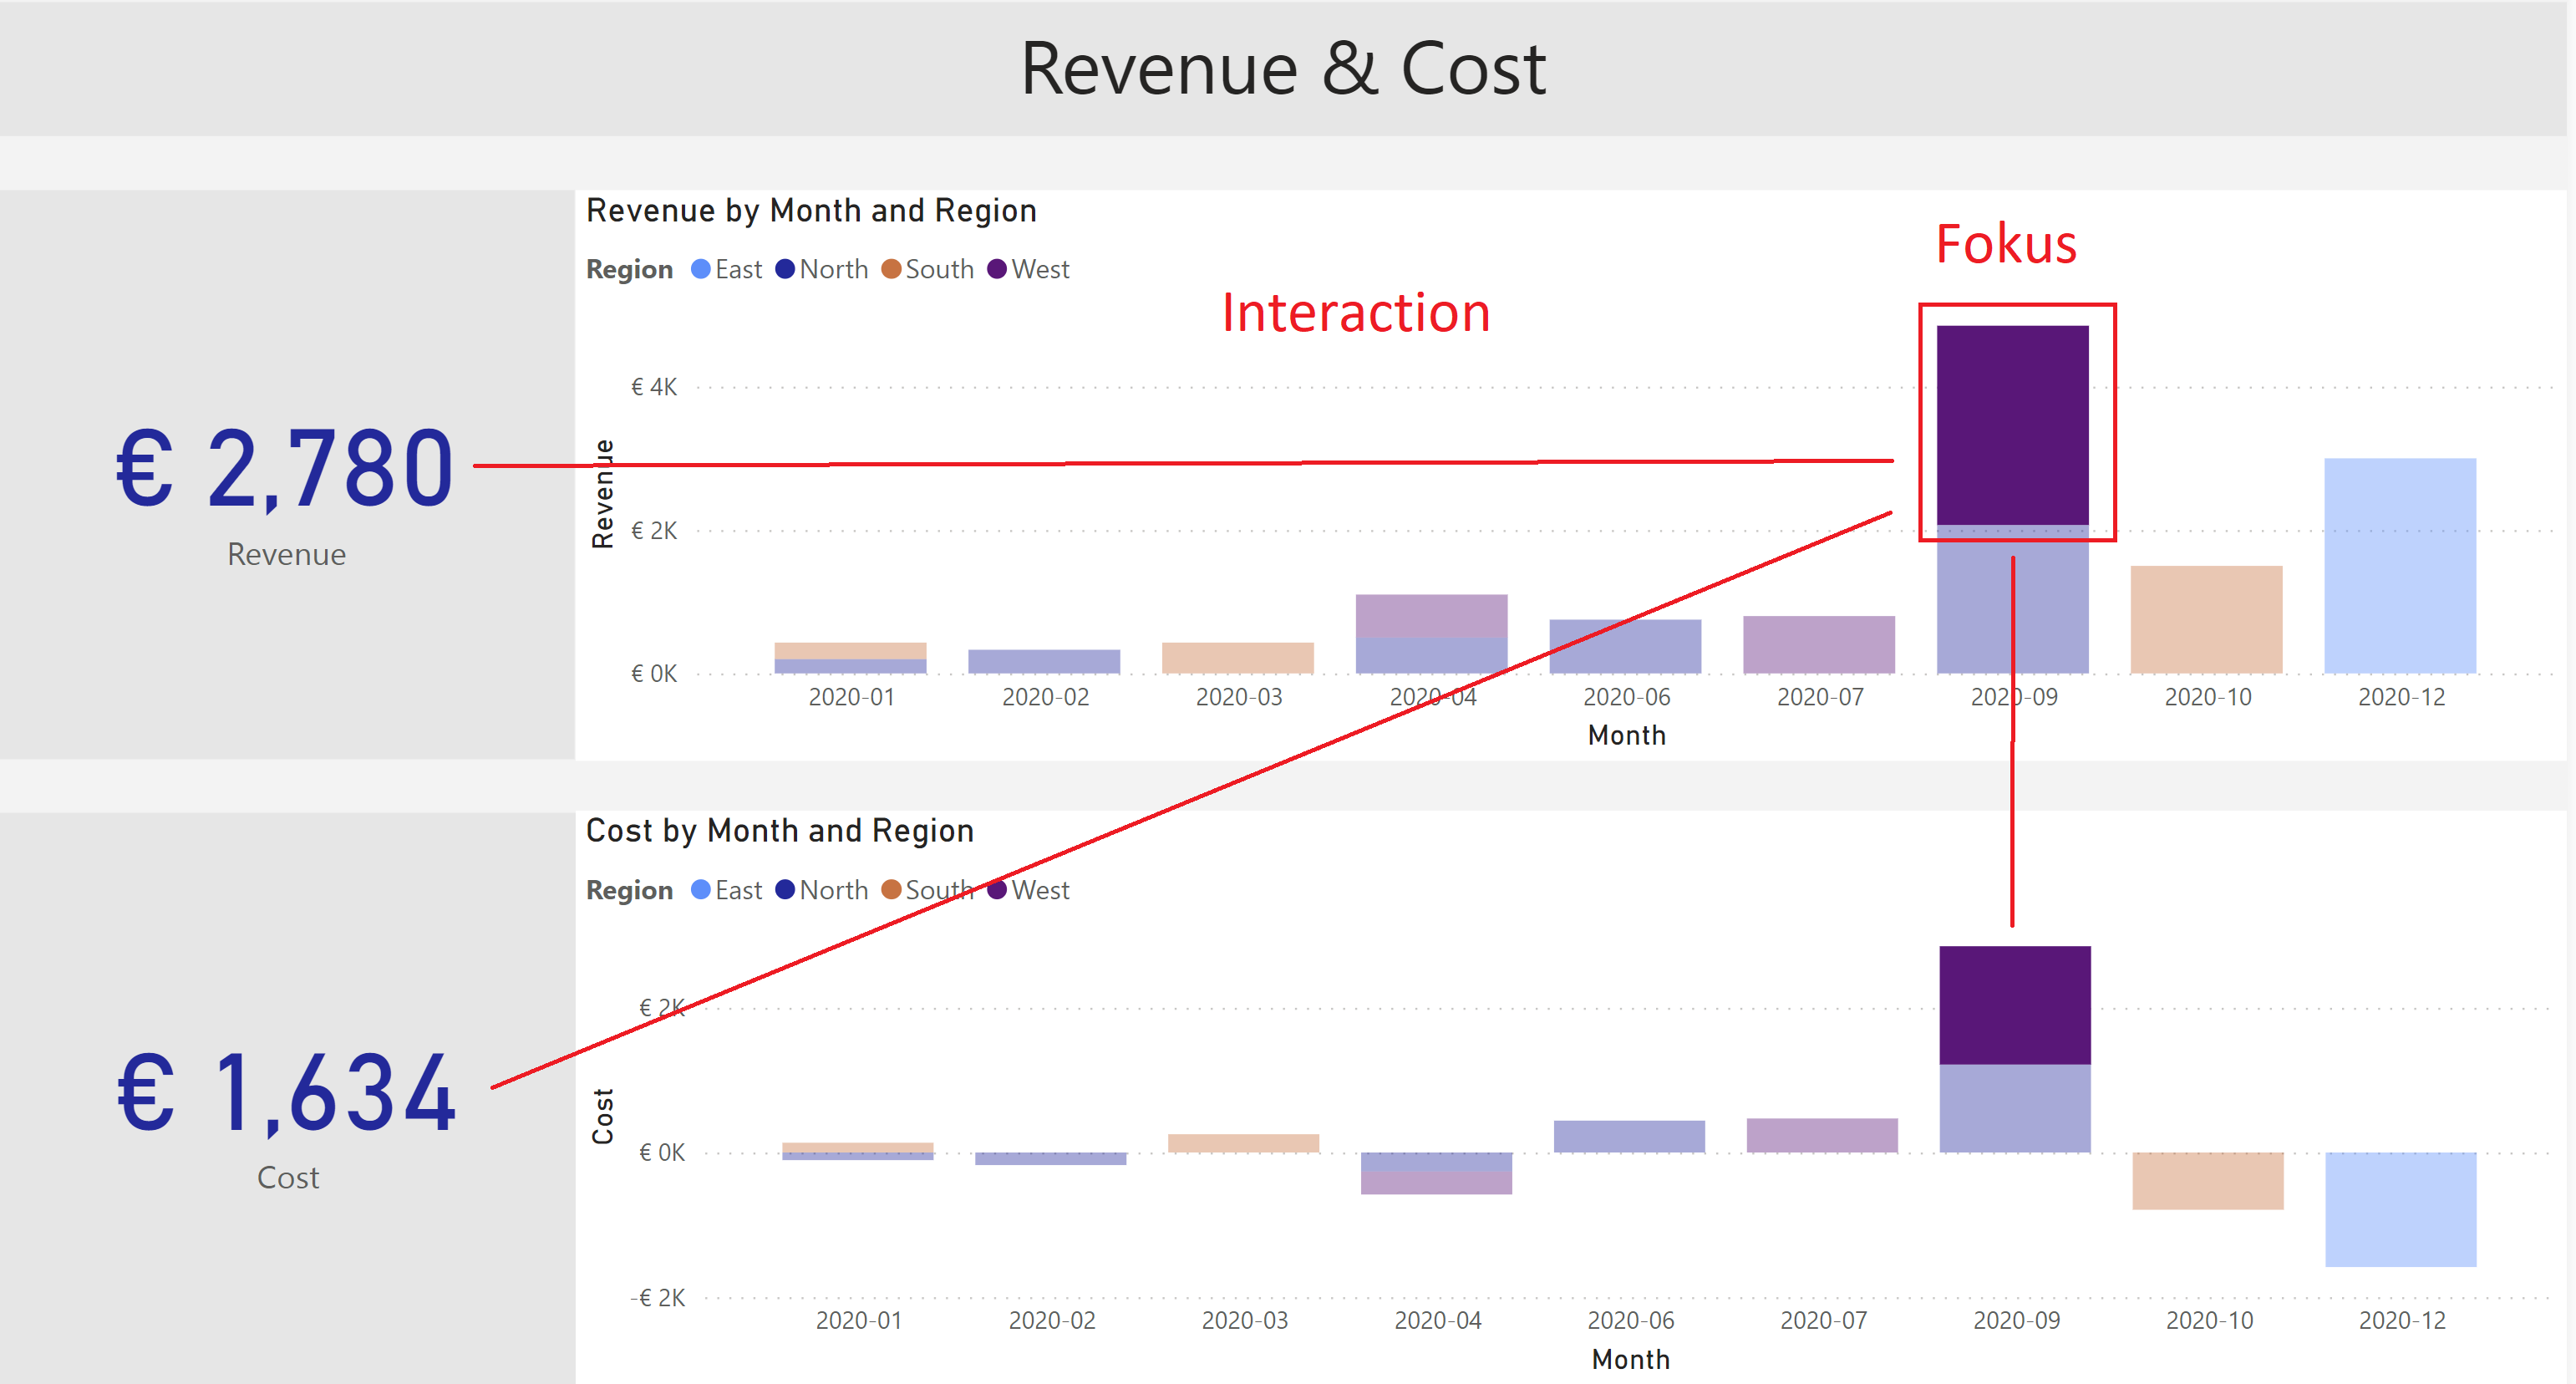
Task: Click the Revenue by Month and Region title
Action: [x=811, y=211]
